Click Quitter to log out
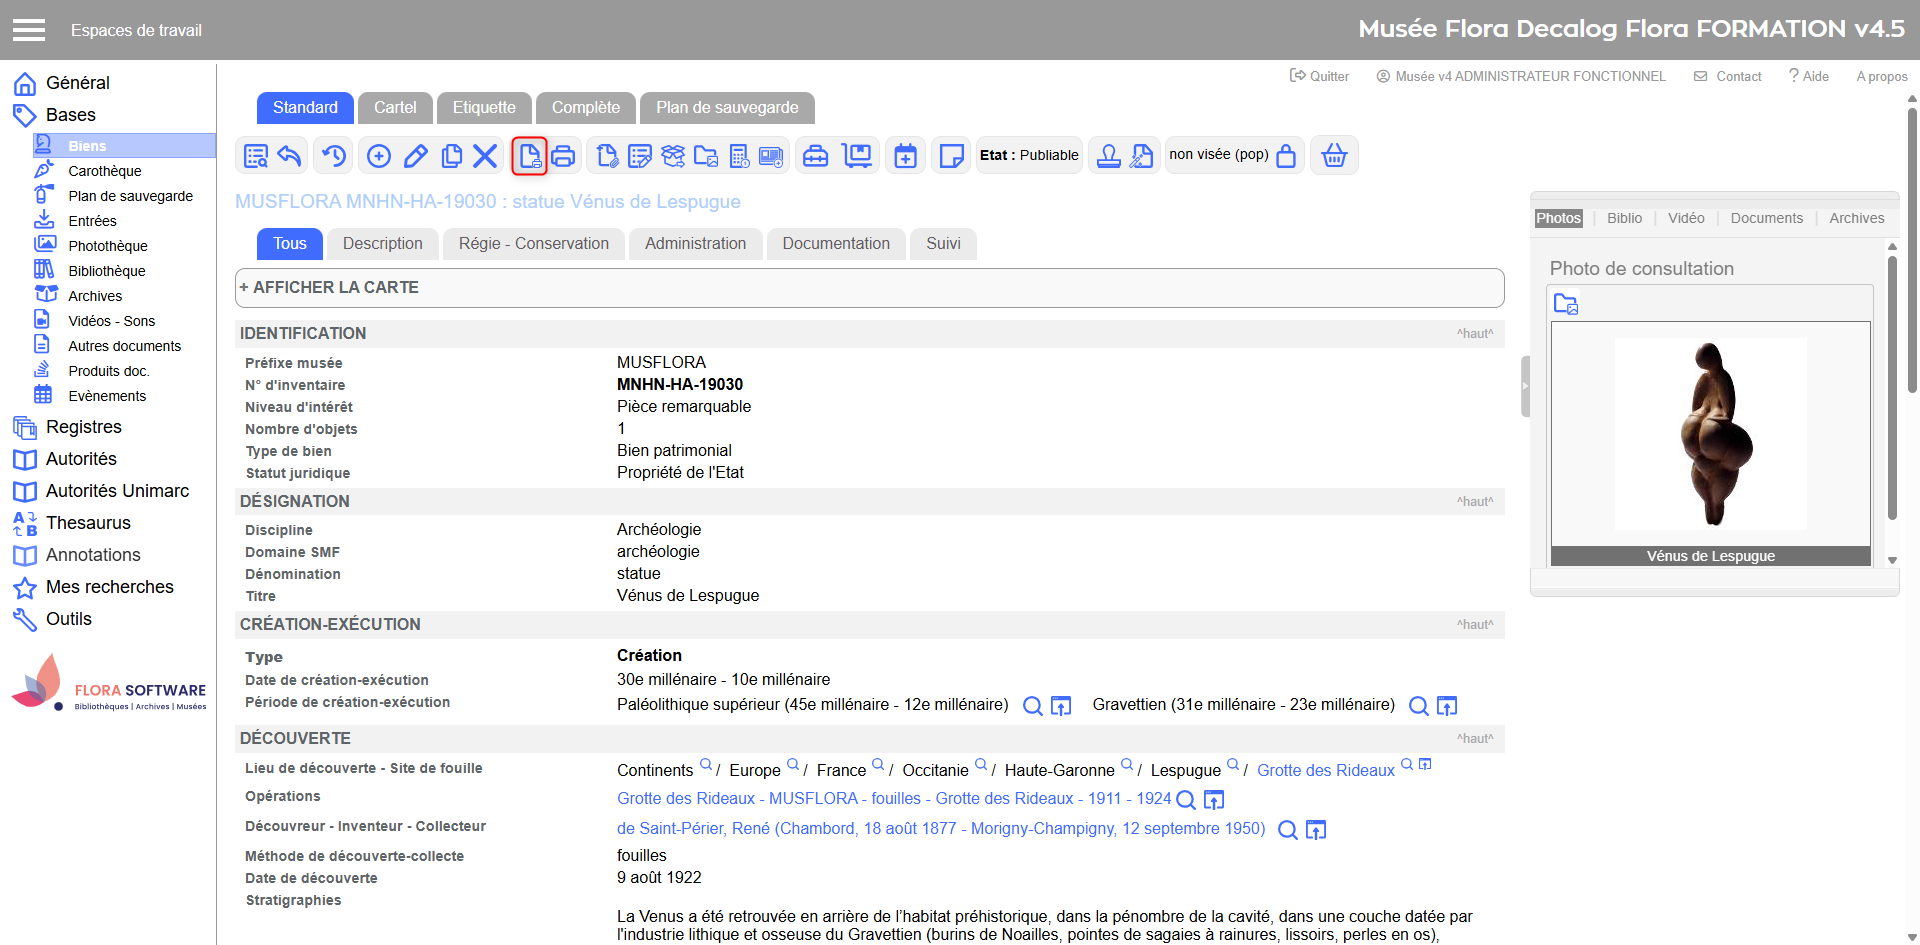This screenshot has width=1920, height=945. point(1320,76)
